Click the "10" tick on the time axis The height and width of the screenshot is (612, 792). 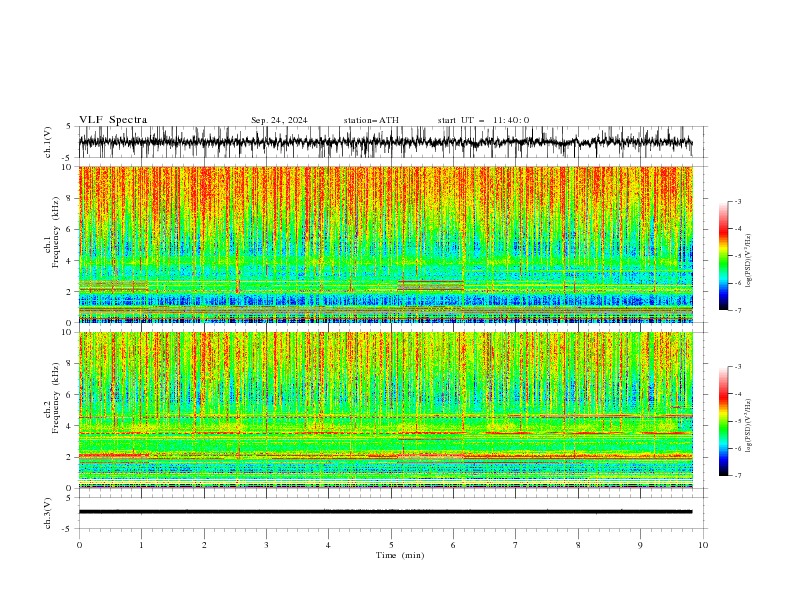coord(703,545)
